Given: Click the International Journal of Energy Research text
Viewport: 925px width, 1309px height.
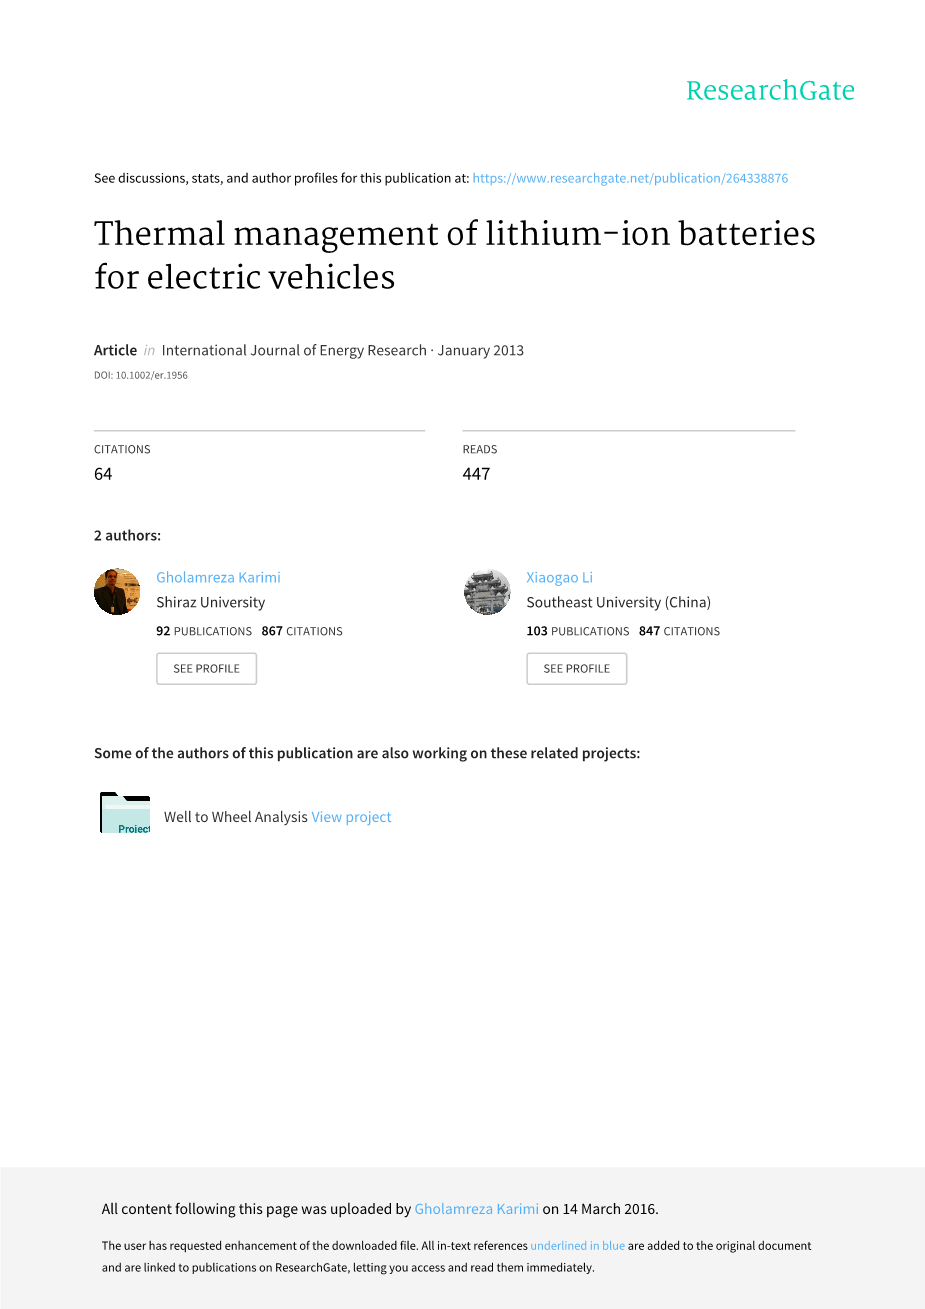Looking at the screenshot, I should [294, 350].
